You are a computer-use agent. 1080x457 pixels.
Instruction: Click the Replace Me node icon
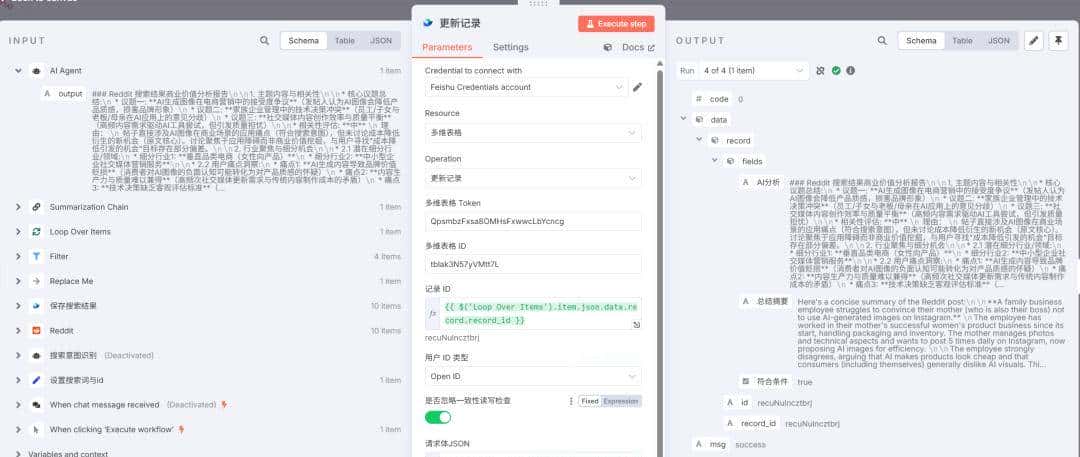pyautogui.click(x=37, y=281)
